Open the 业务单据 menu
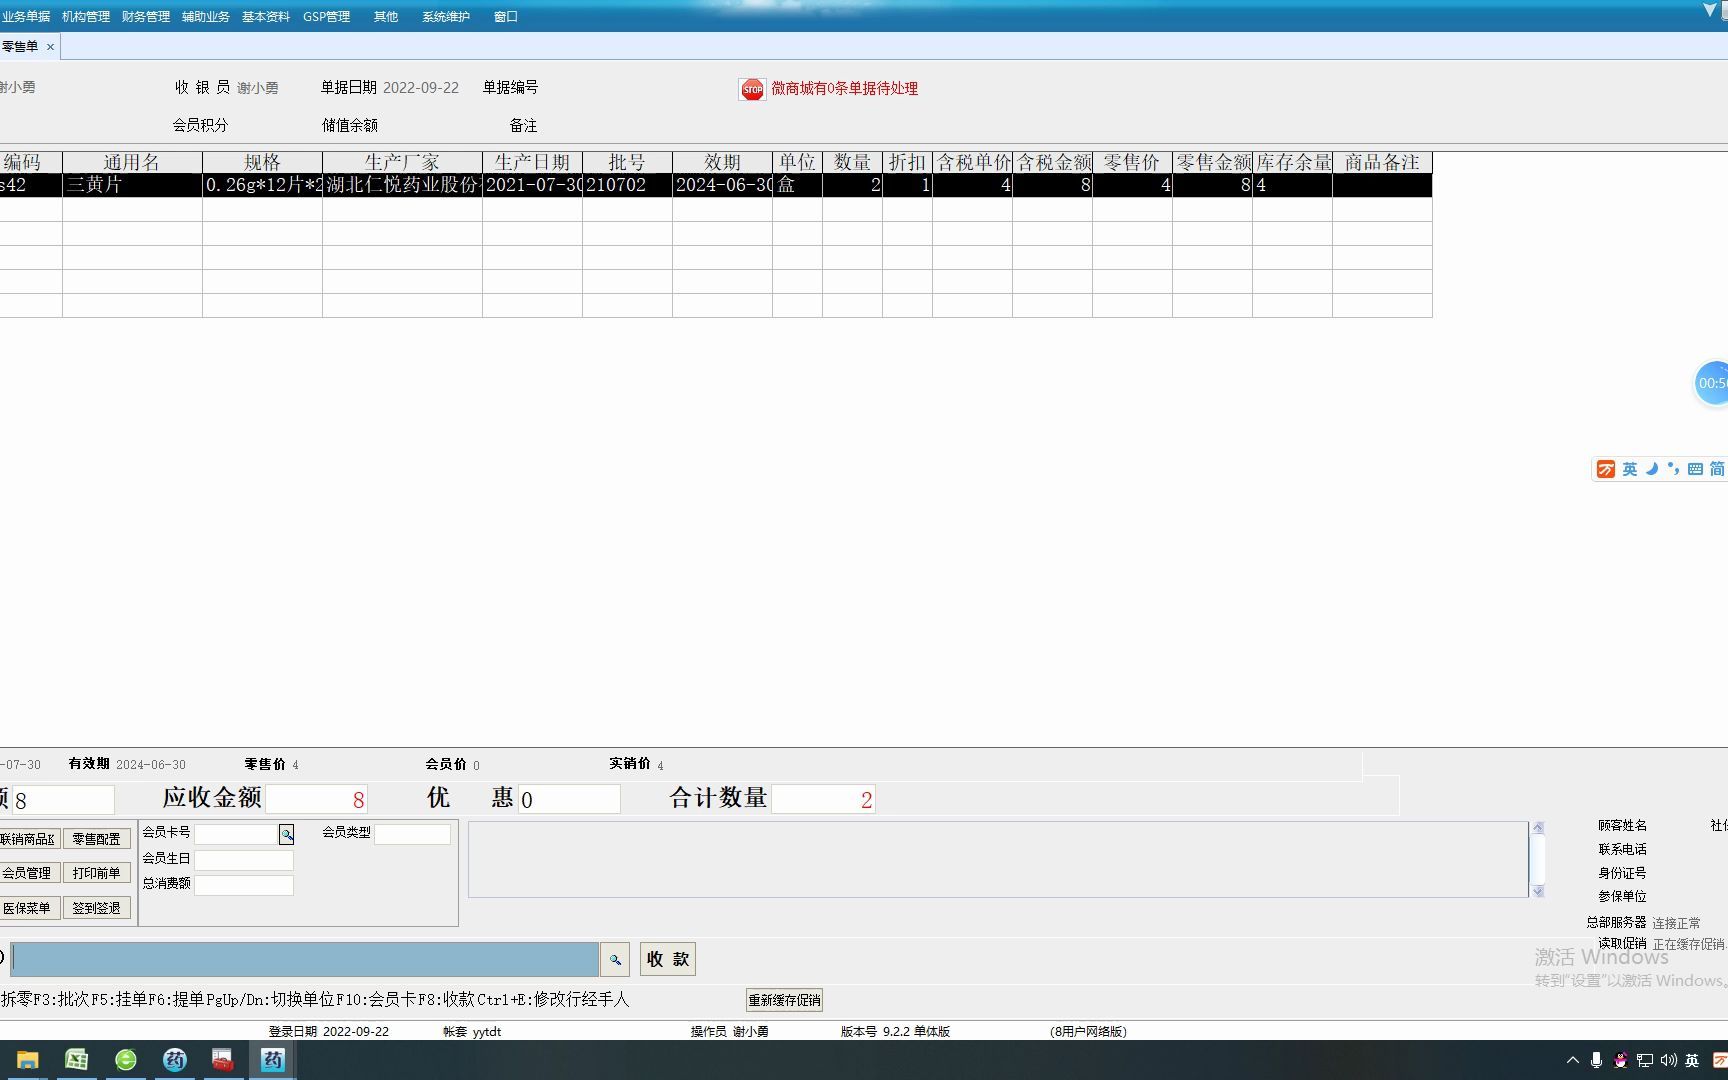 (x=26, y=17)
